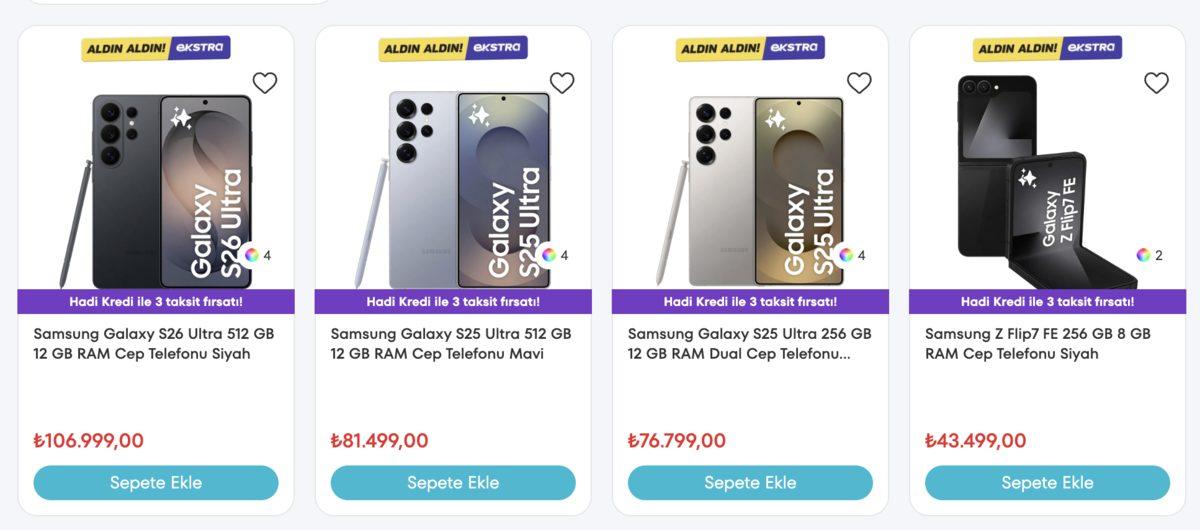Click Hadi Kredi banner on Z Flip7 FE
Viewport: 1200px width, 530px height.
point(1047,301)
